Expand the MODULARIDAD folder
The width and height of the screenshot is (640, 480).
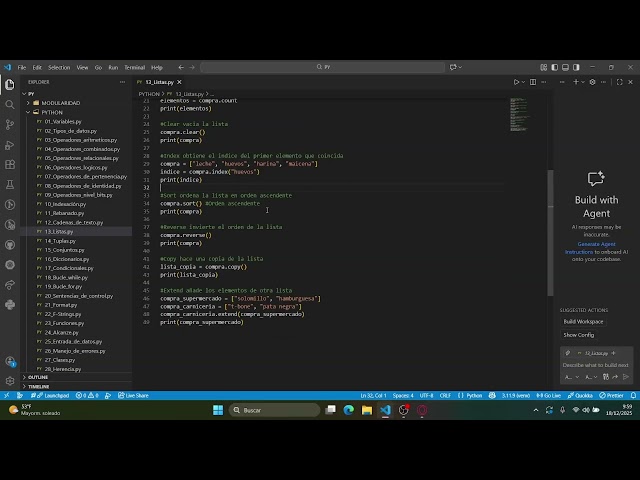click(x=28, y=103)
